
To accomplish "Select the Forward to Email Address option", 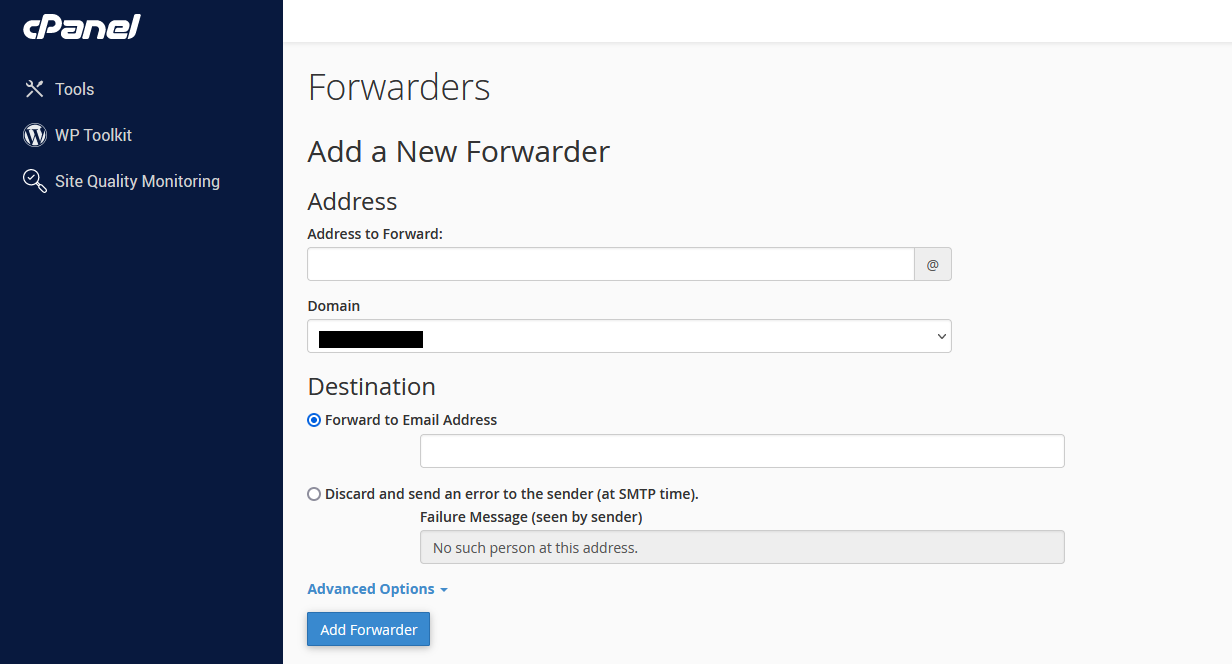I will coord(314,420).
